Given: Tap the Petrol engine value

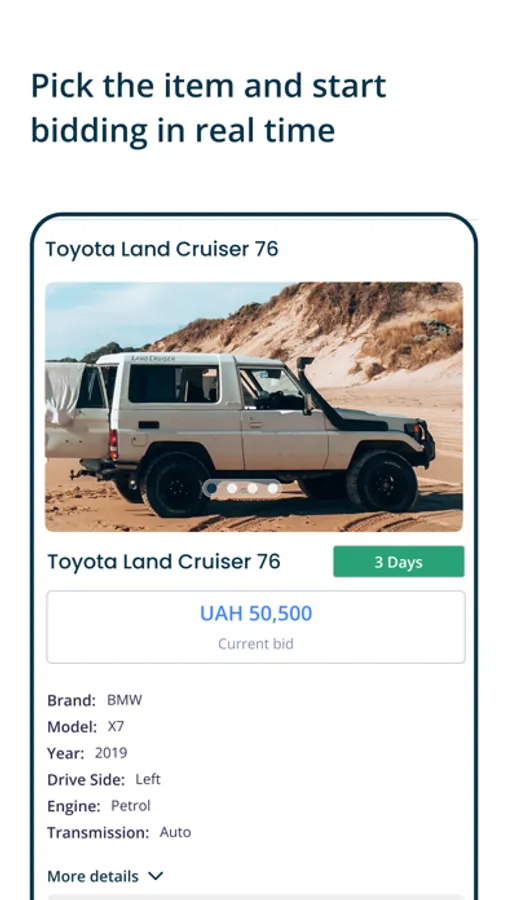Looking at the screenshot, I should (131, 806).
